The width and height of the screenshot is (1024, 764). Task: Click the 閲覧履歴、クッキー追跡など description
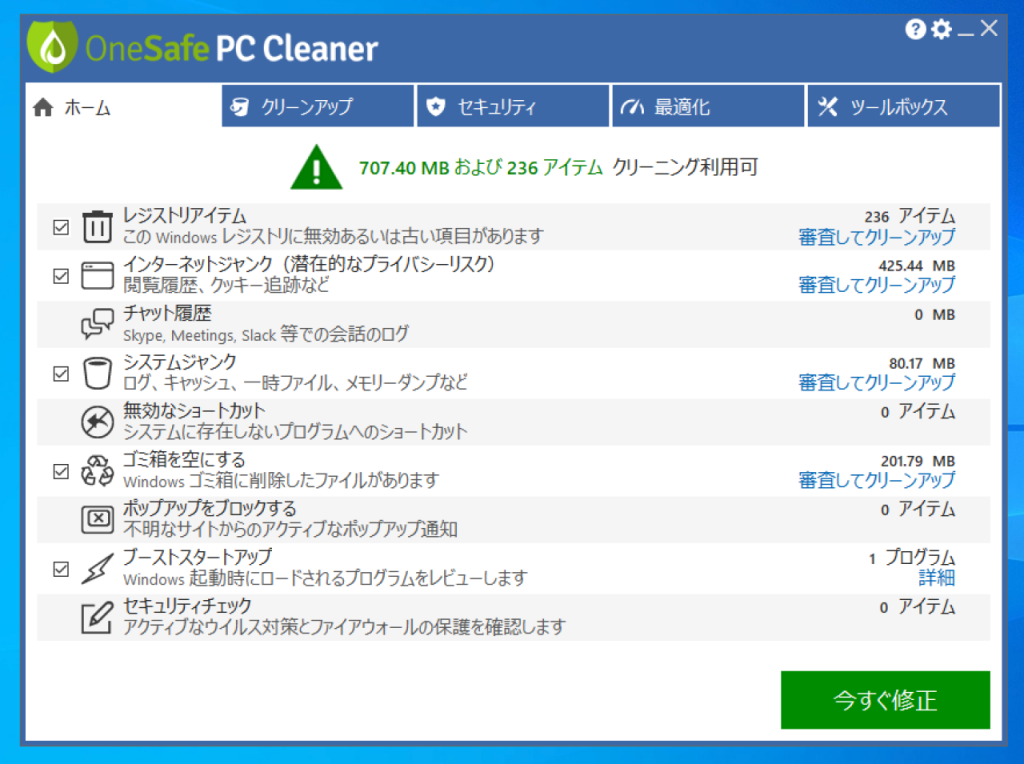(x=226, y=285)
